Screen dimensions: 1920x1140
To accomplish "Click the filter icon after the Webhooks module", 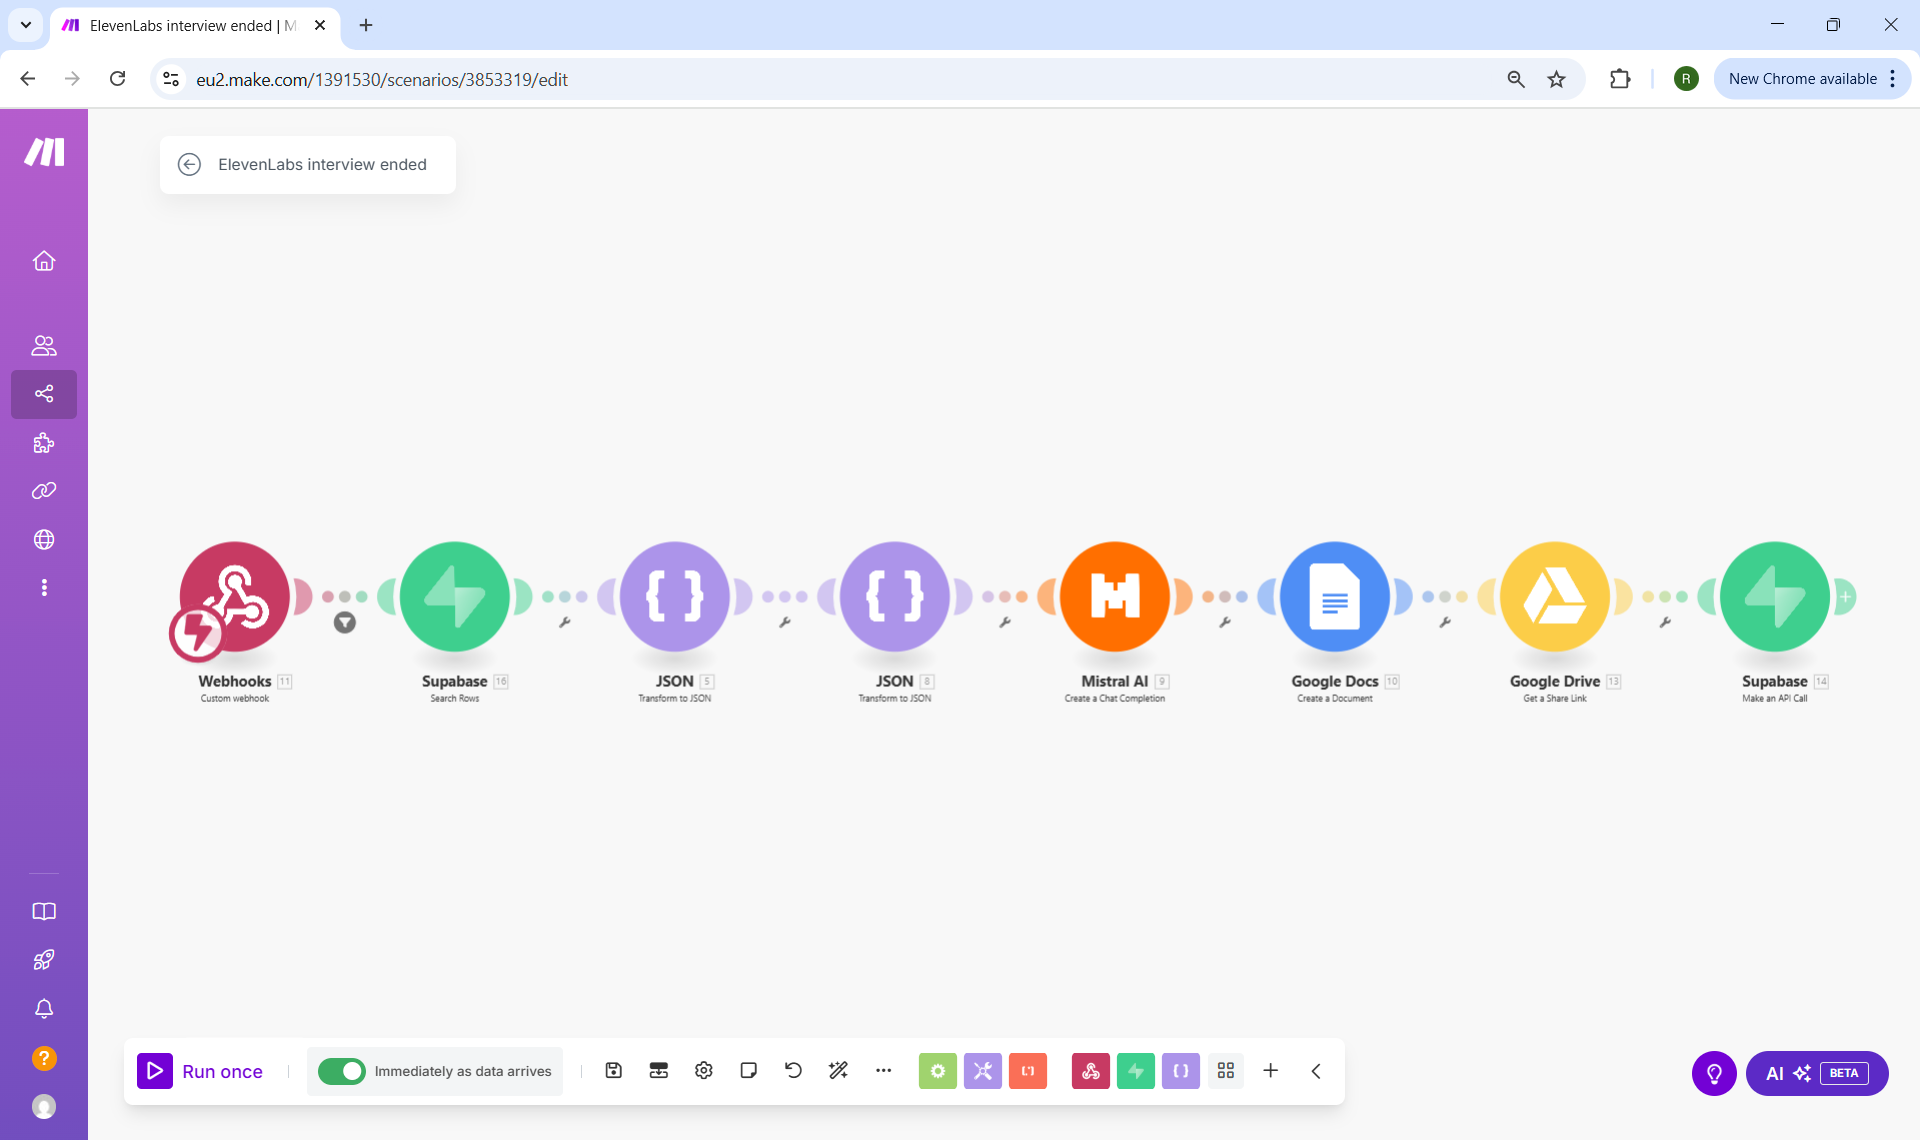I will tap(345, 623).
